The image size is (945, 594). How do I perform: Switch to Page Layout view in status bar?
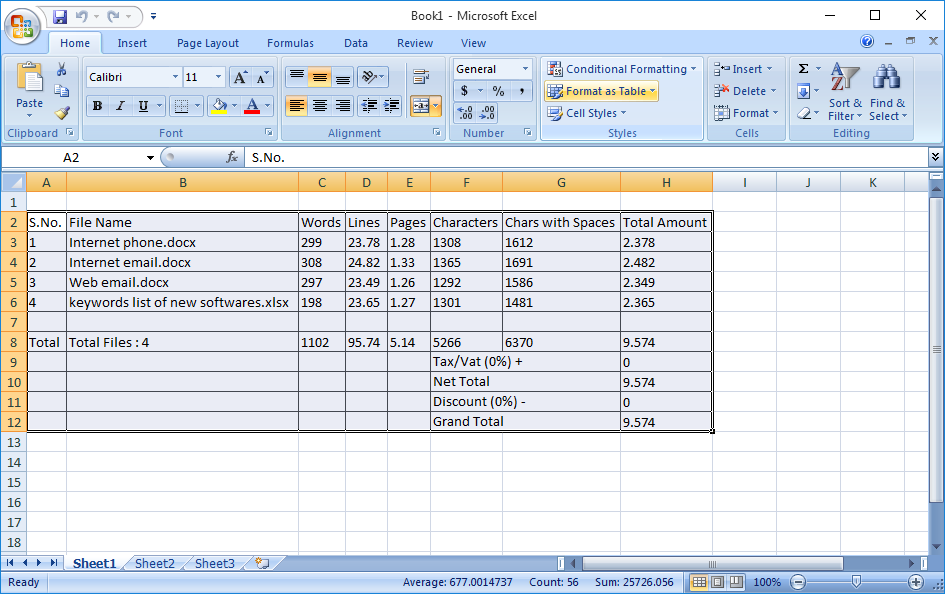[718, 582]
